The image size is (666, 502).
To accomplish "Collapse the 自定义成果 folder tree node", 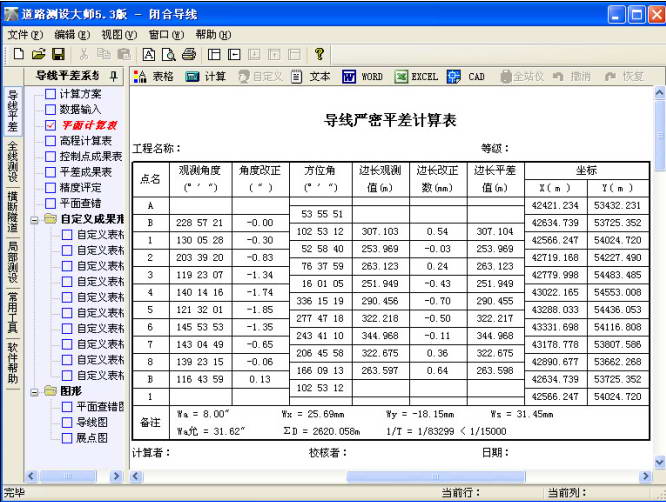I will pyautogui.click(x=35, y=219).
